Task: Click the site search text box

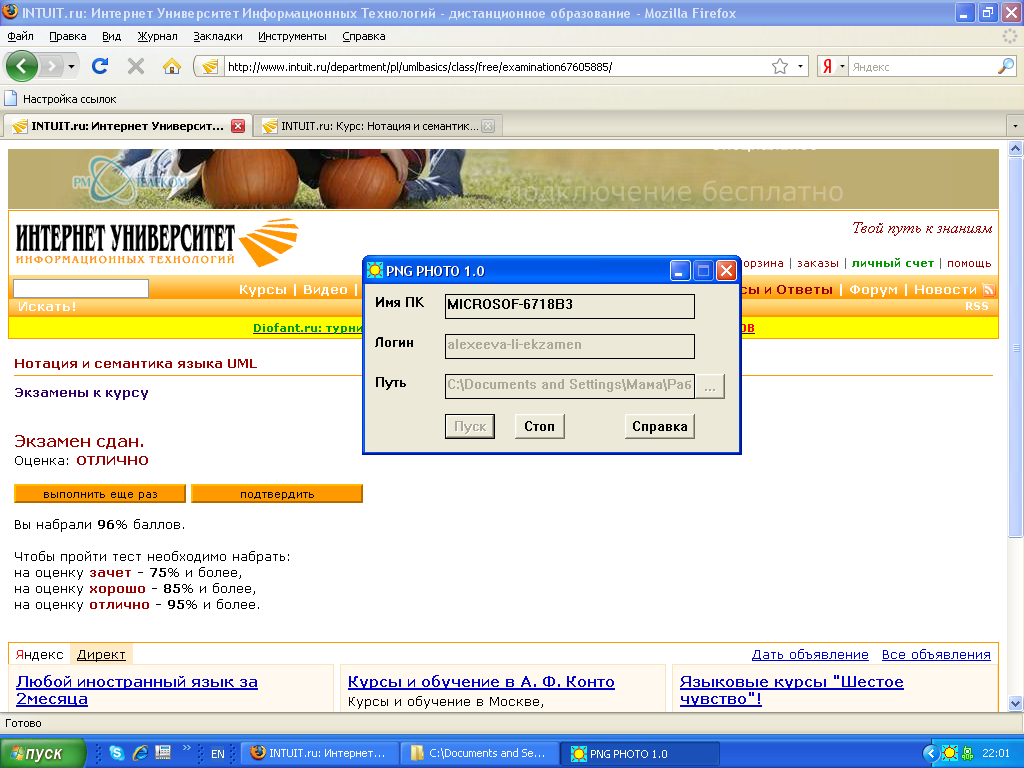Action: (81, 288)
